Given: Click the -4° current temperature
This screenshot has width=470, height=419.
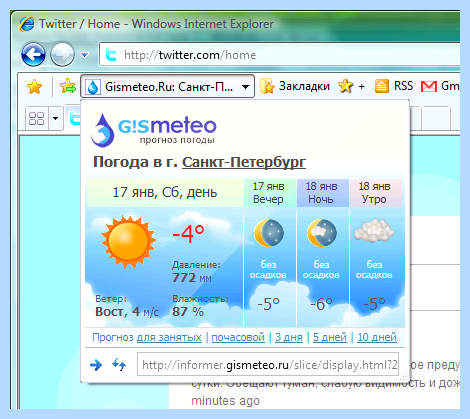Looking at the screenshot, I should pyautogui.click(x=188, y=233).
